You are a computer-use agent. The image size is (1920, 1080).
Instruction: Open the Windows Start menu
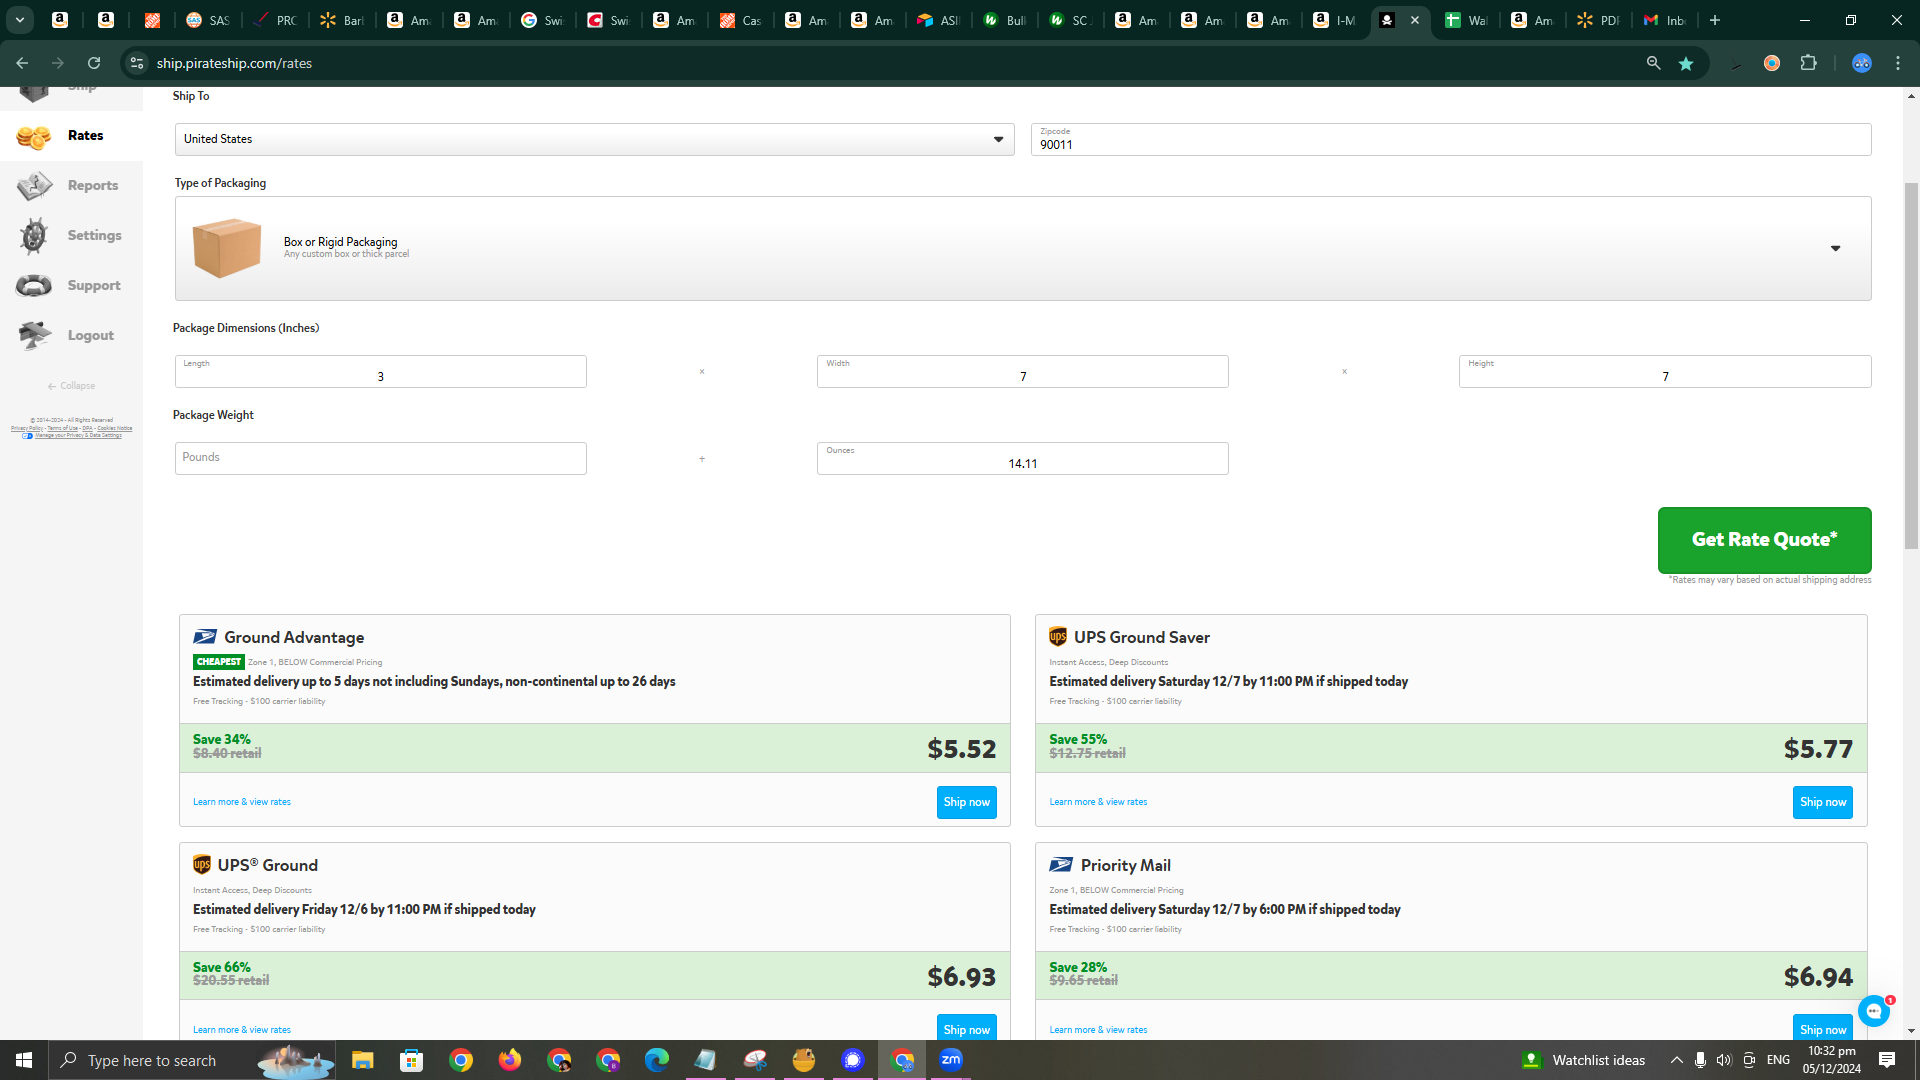pos(24,1060)
